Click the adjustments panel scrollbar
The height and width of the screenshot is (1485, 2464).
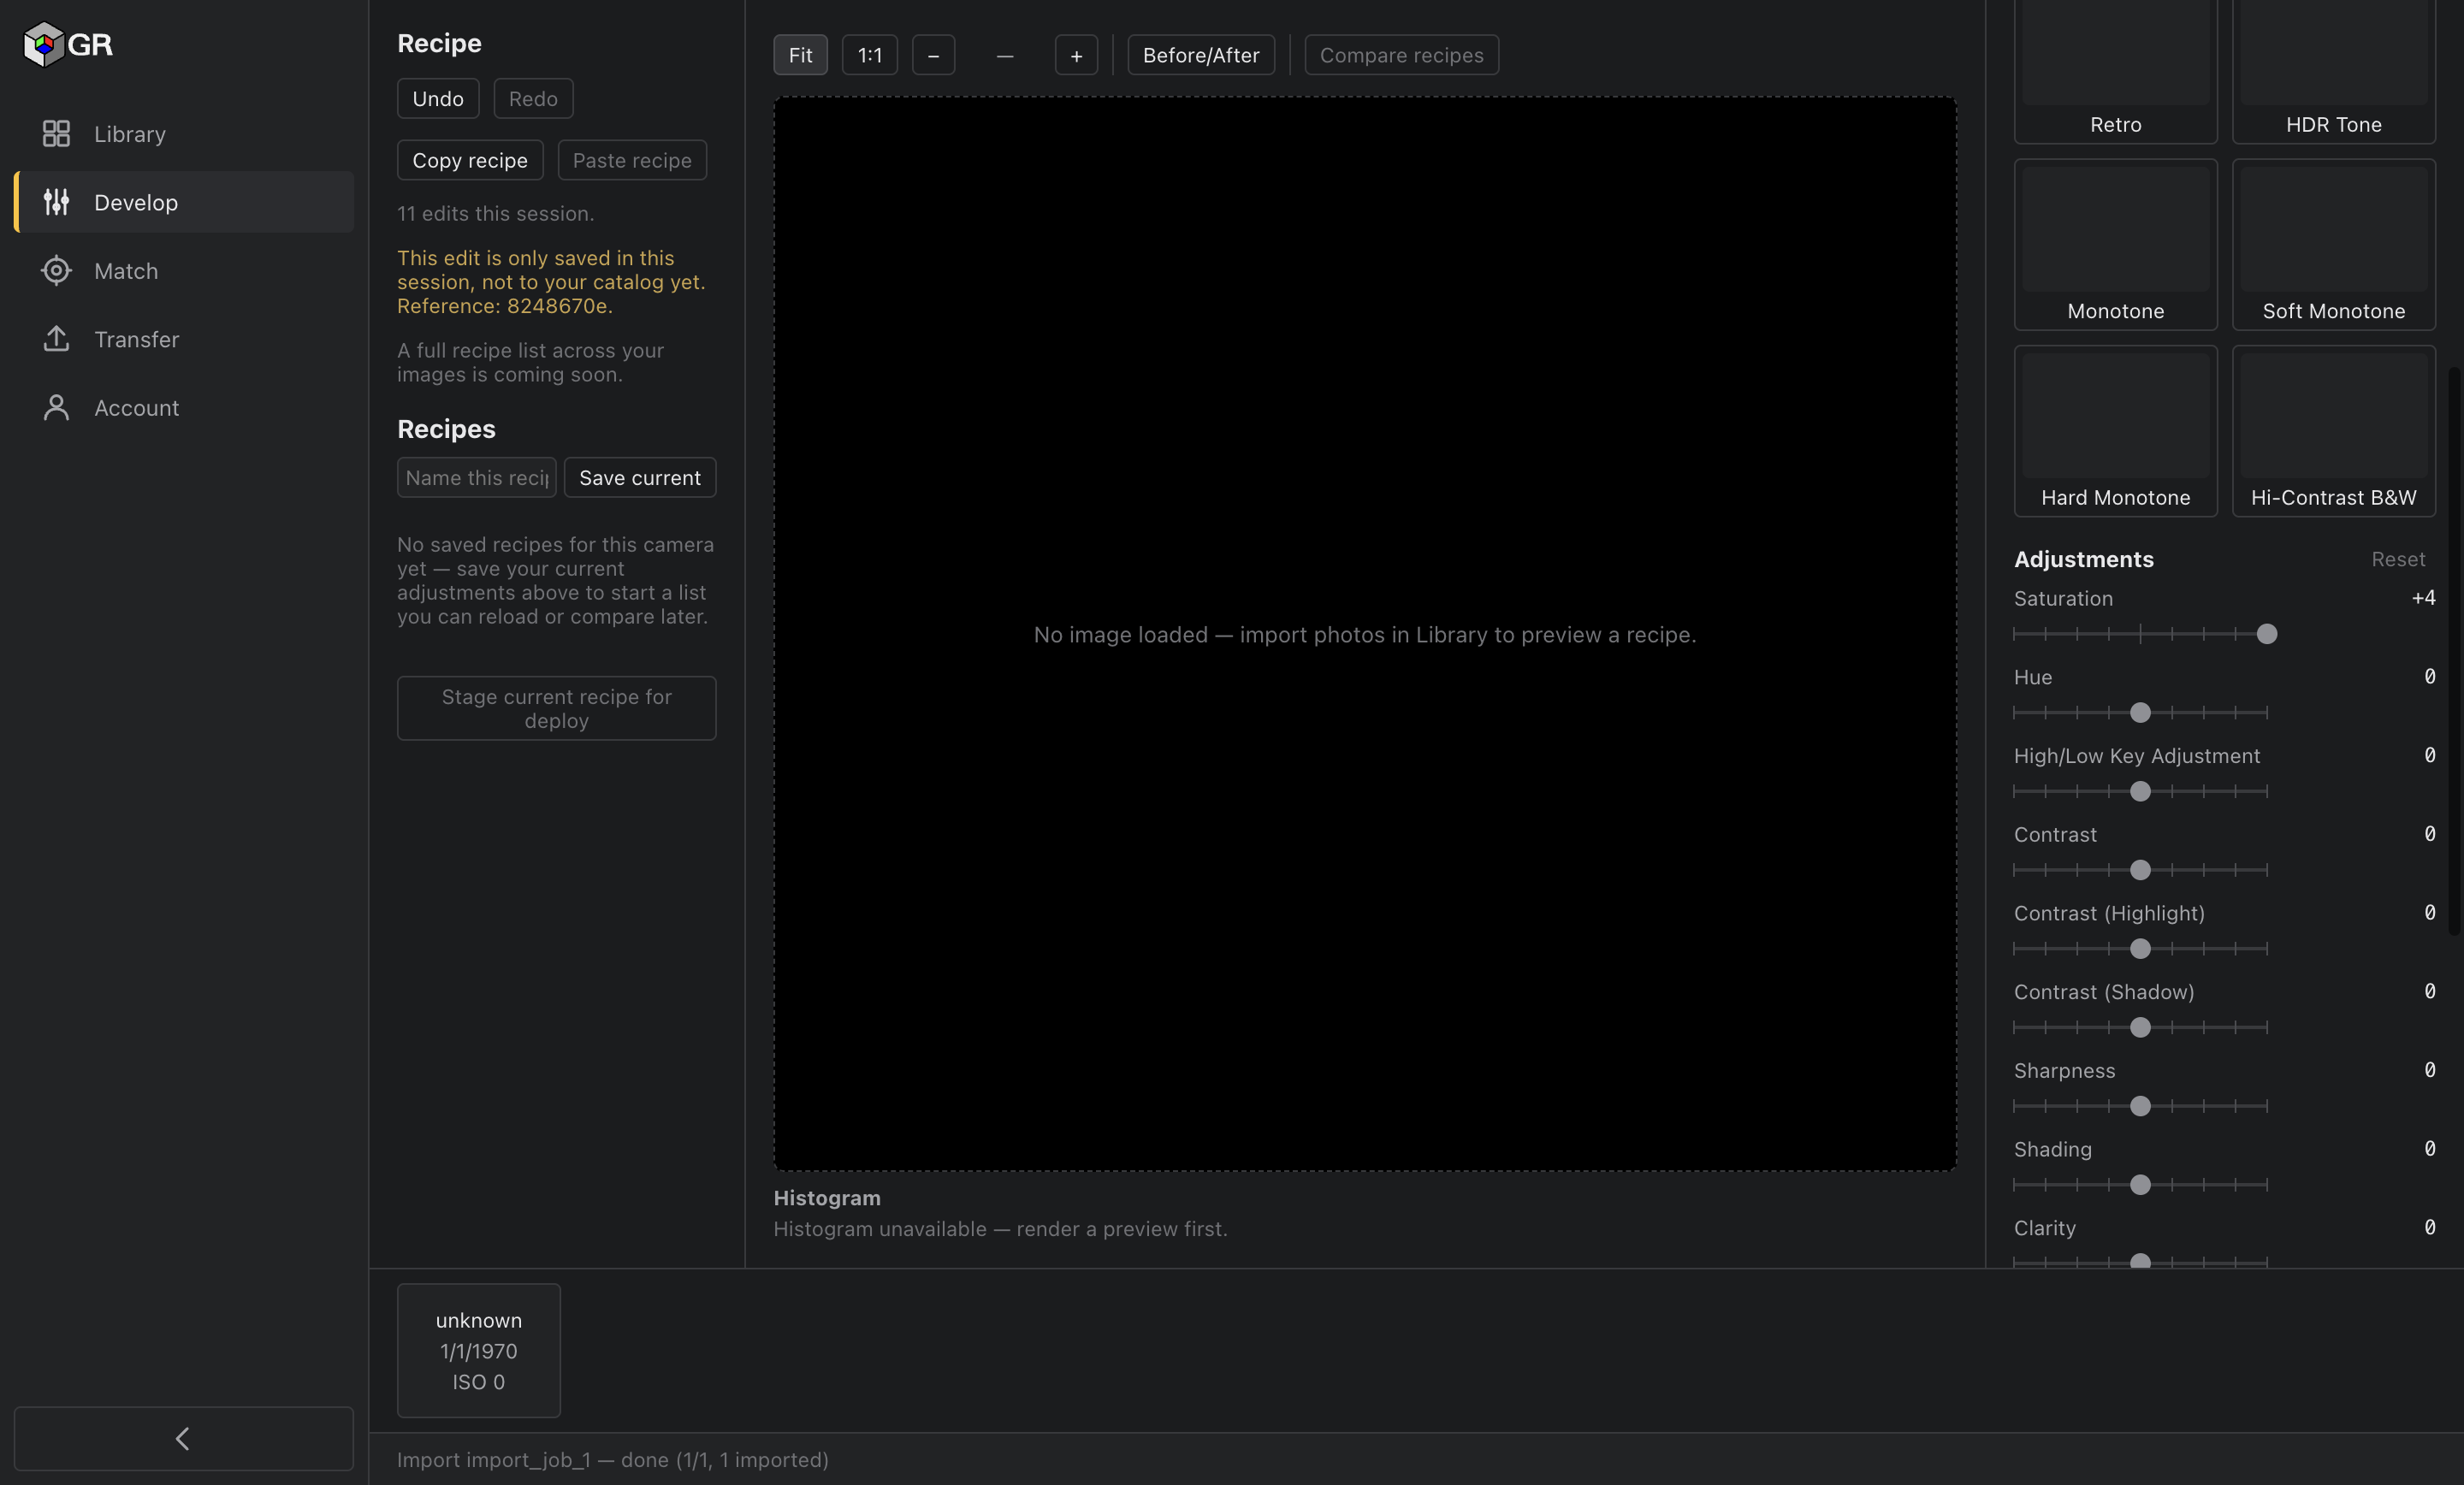(x=2454, y=650)
